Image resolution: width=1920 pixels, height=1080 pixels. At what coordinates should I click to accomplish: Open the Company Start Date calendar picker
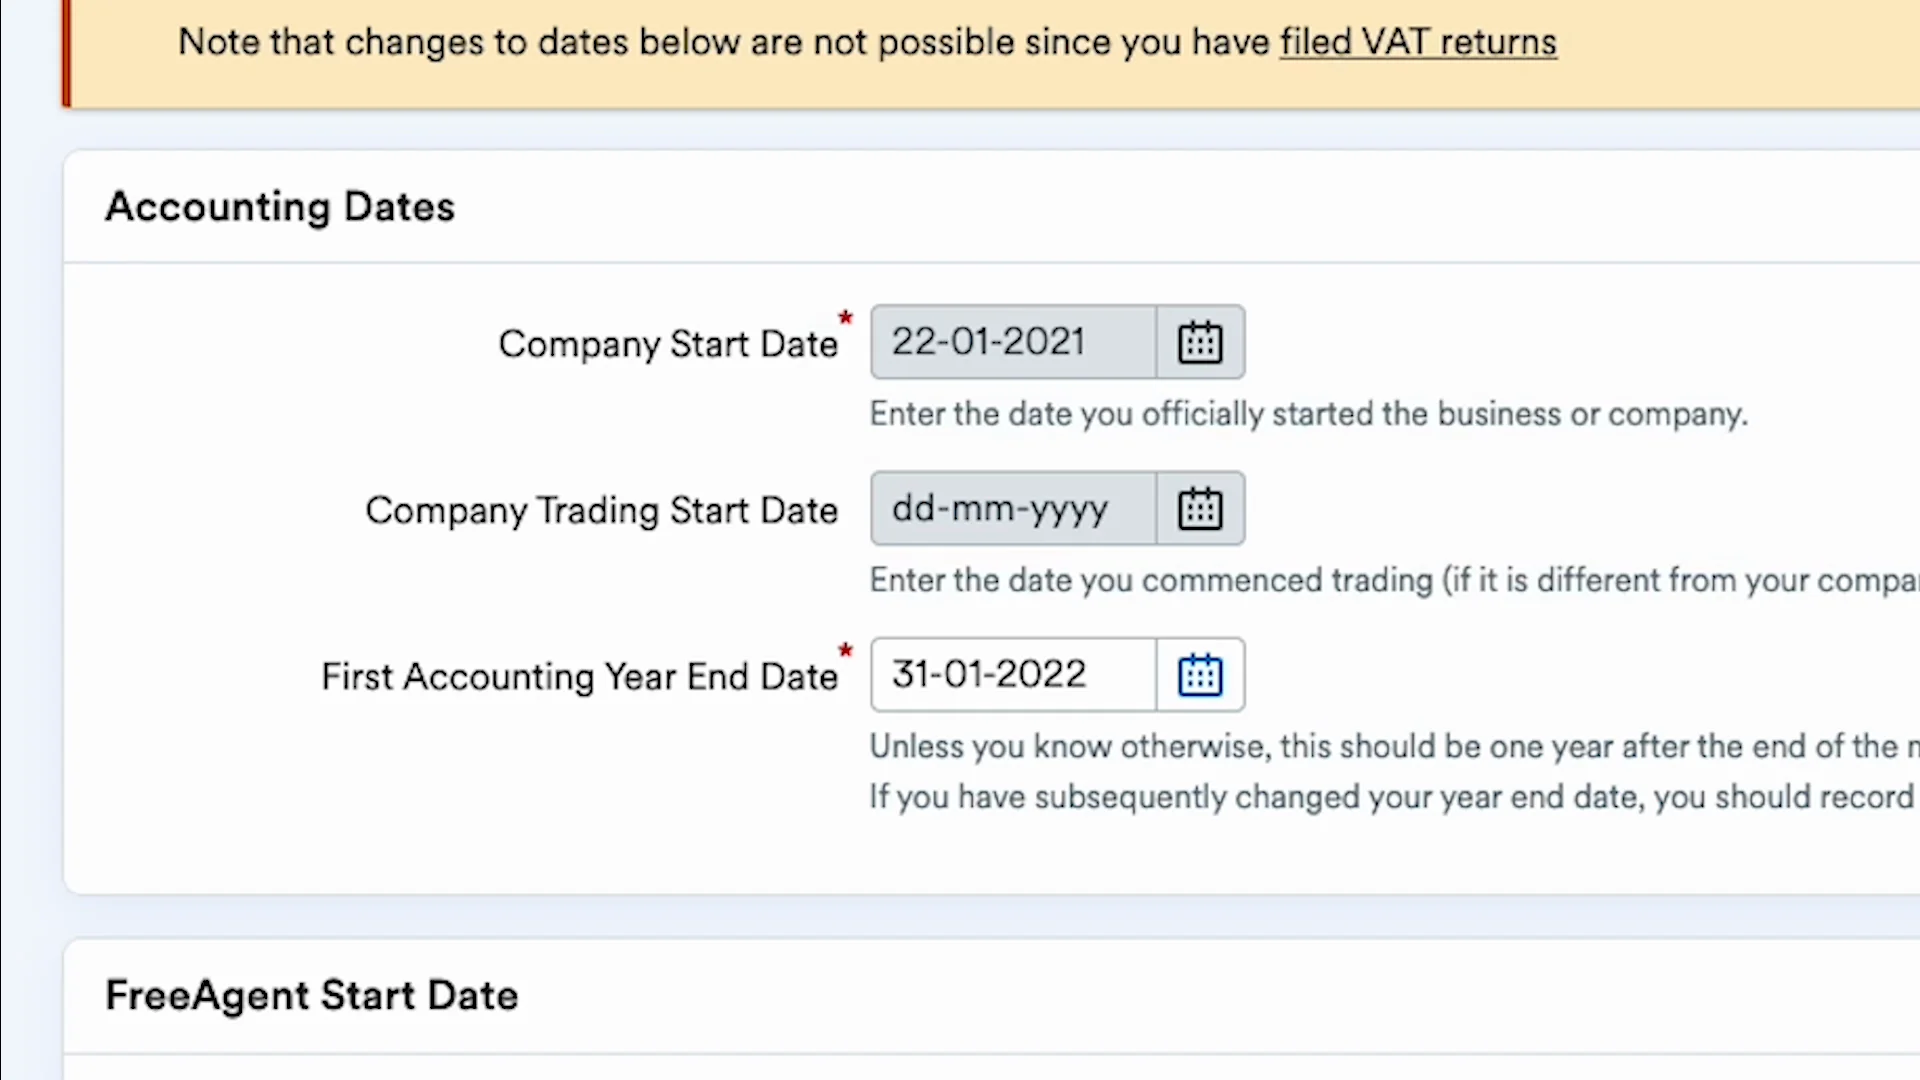point(1200,342)
